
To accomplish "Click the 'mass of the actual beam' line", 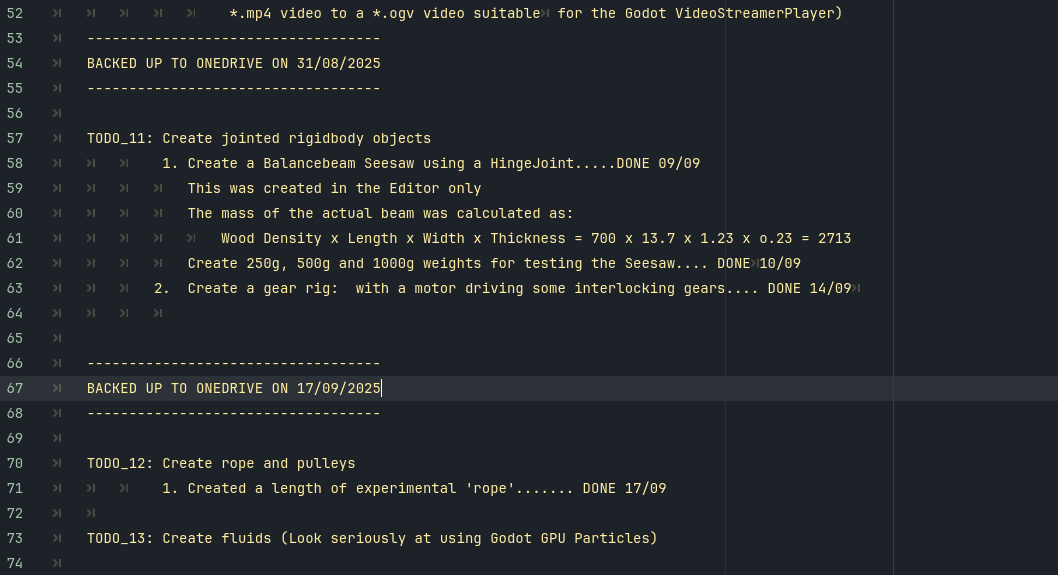I will click(x=380, y=213).
